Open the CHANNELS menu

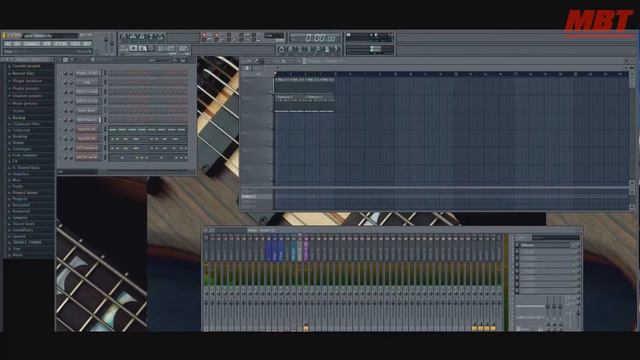click(x=31, y=44)
